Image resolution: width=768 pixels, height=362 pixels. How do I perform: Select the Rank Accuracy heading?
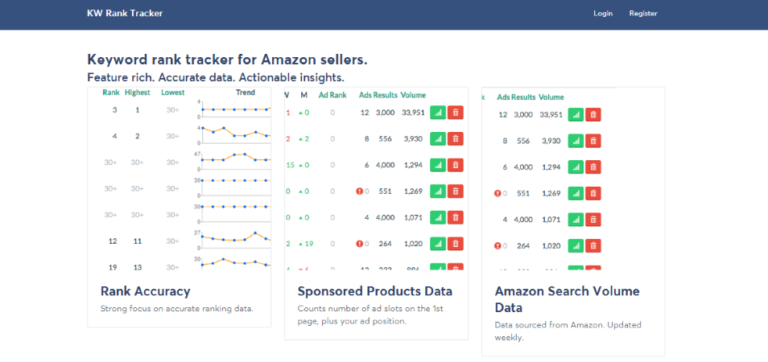click(x=145, y=291)
